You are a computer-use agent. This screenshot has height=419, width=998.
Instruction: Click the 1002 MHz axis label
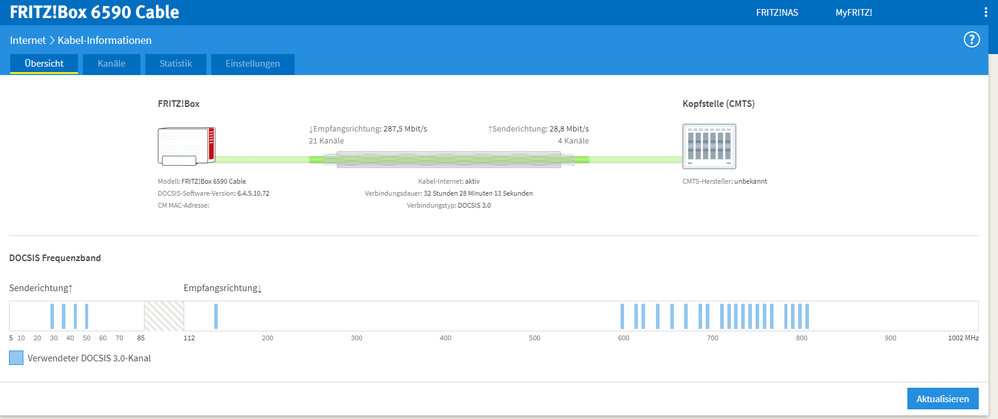point(963,338)
